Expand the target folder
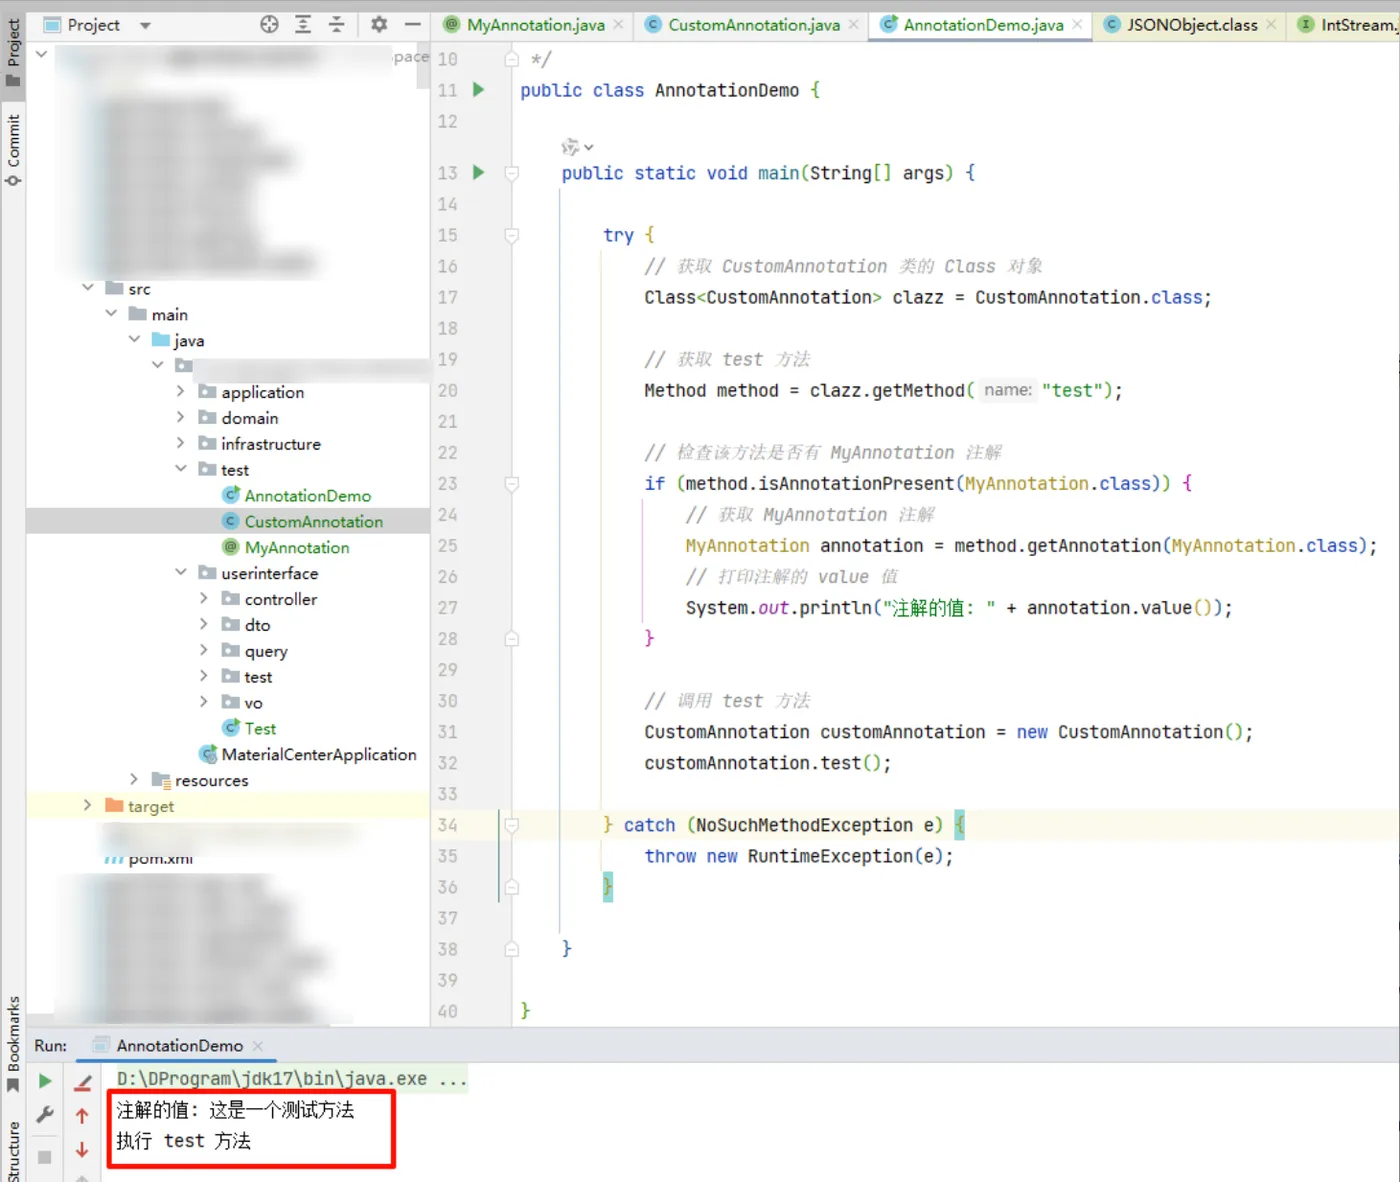Screen dimensions: 1400x1182 click(x=88, y=805)
